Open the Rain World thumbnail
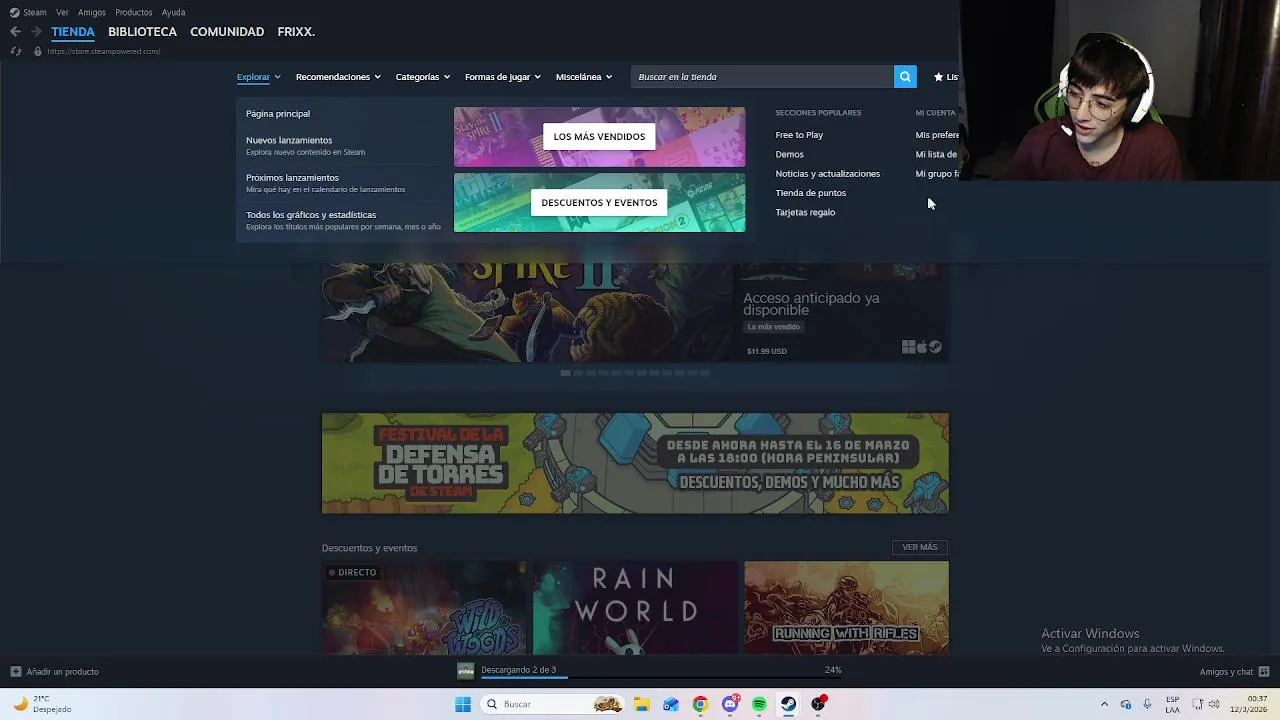The height and width of the screenshot is (720, 1280). coord(635,608)
